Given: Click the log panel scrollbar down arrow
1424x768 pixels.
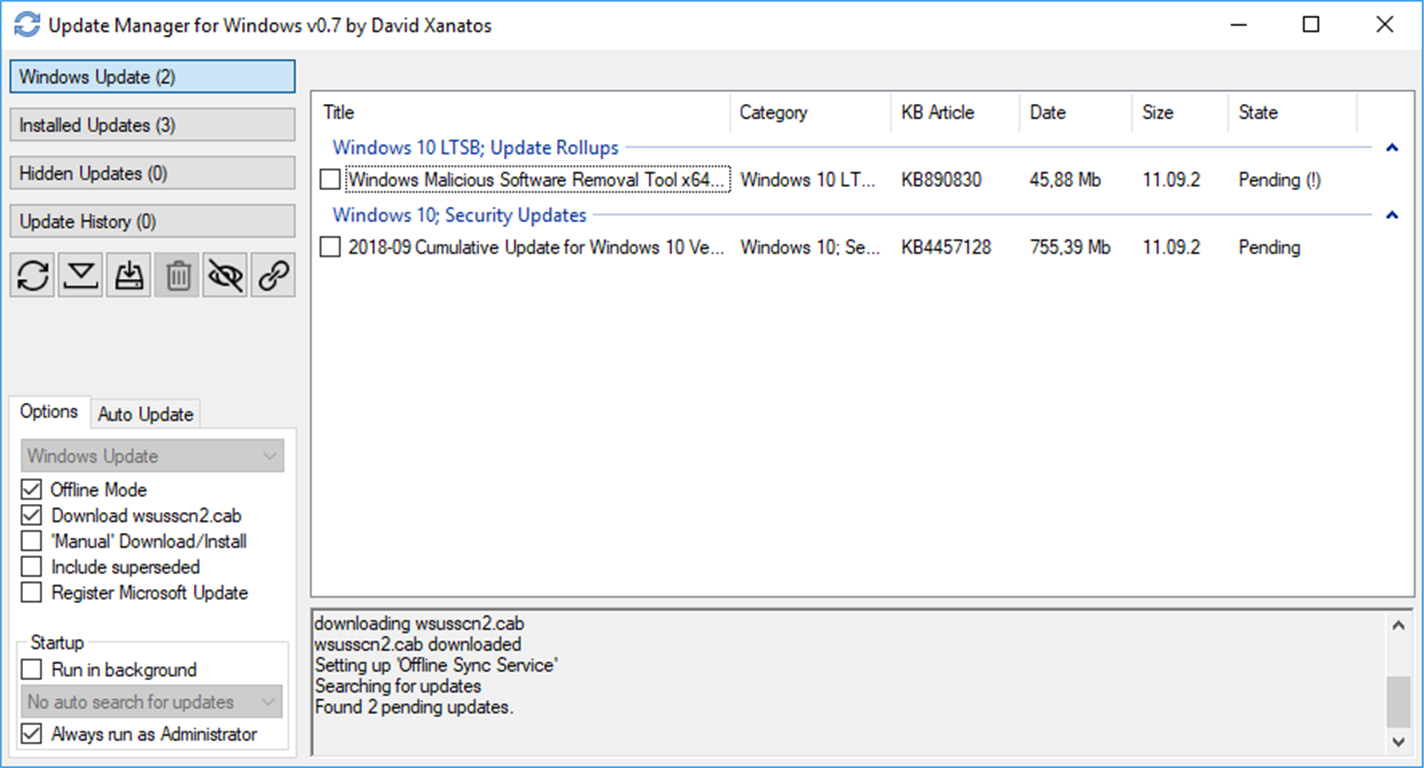Looking at the screenshot, I should pos(1398,741).
